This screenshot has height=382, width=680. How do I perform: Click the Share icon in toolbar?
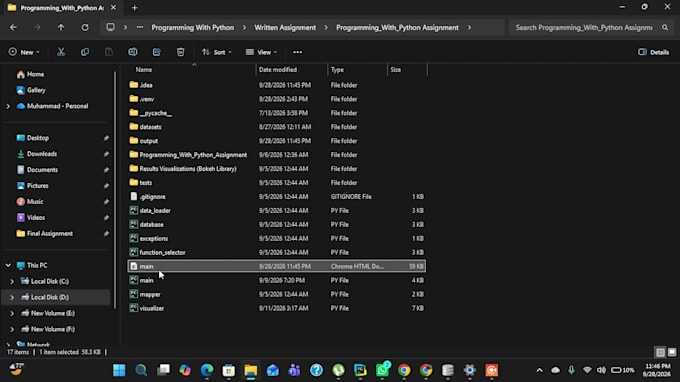(157, 52)
